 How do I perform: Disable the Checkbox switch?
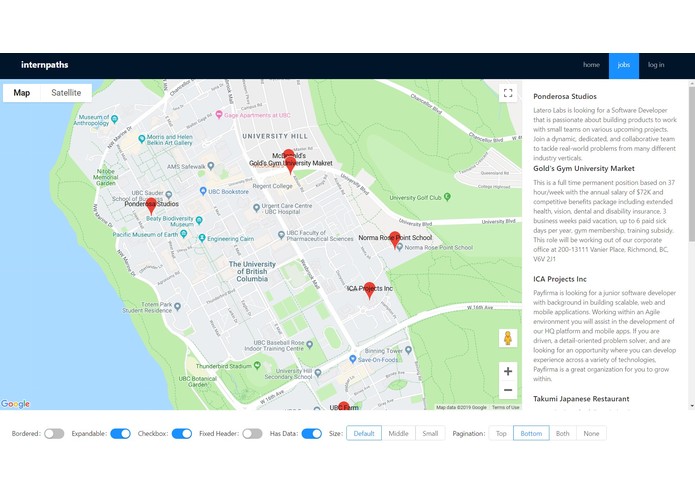[x=182, y=434]
